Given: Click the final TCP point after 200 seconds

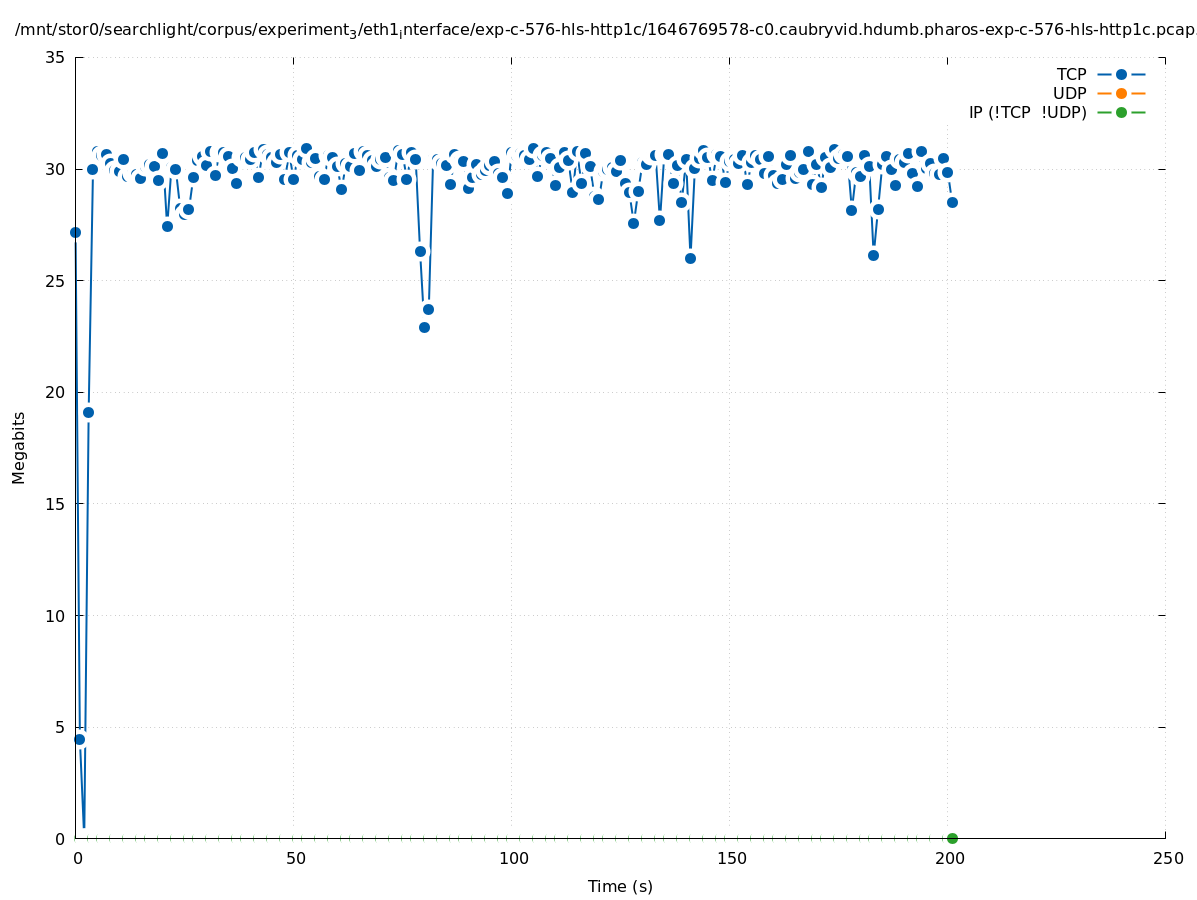Looking at the screenshot, I should [x=952, y=202].
